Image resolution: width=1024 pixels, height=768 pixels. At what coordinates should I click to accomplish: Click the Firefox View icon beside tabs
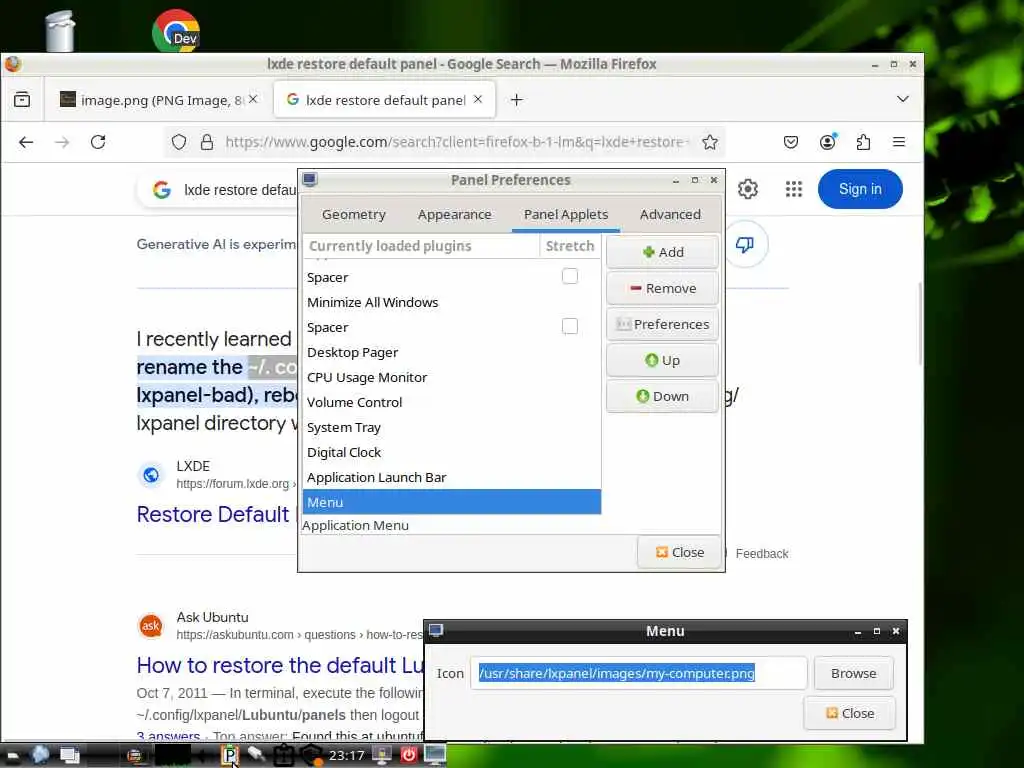22,99
